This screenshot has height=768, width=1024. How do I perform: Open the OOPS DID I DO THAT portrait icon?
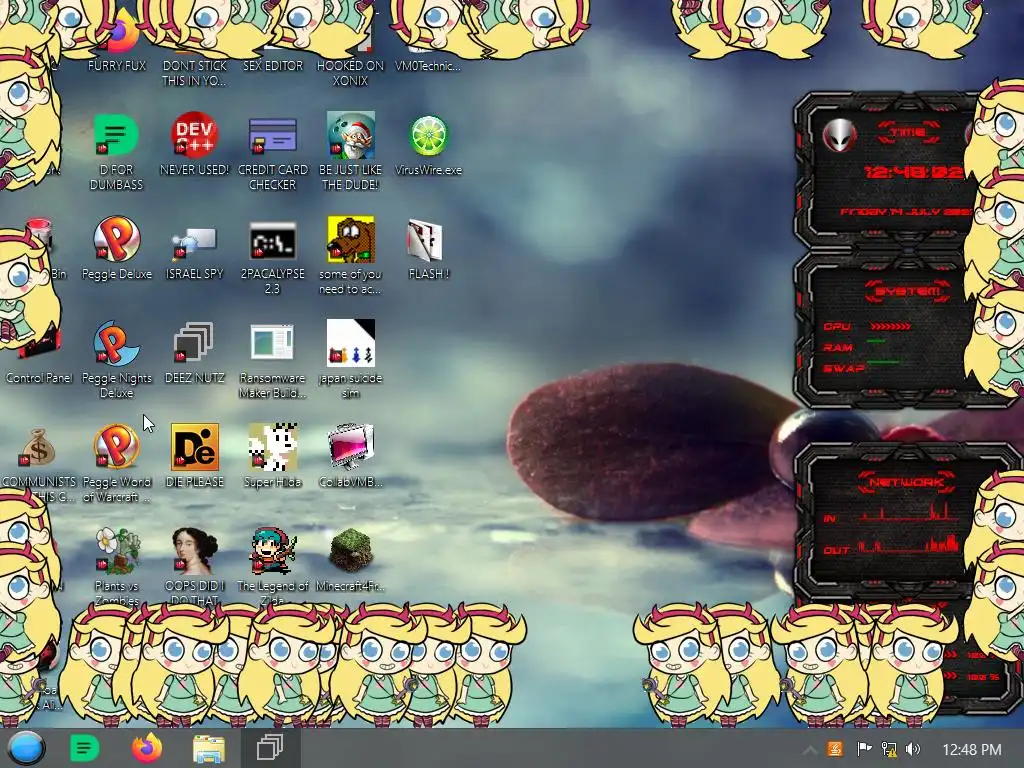coord(194,551)
